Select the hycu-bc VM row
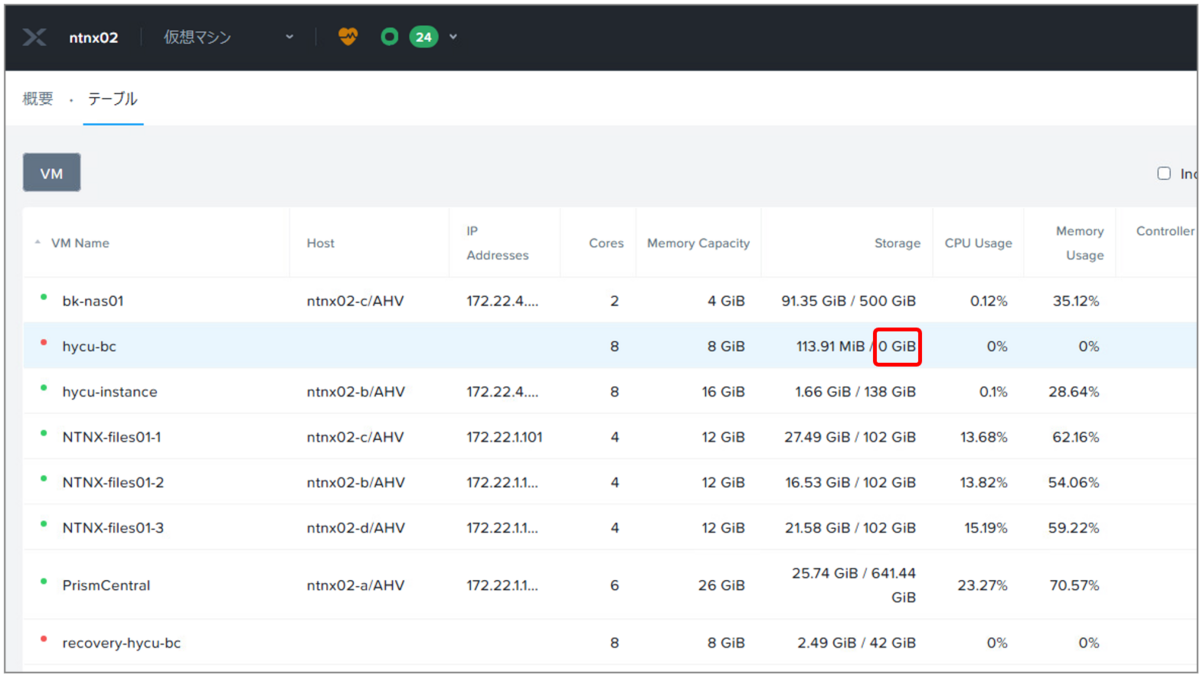 click(610, 346)
